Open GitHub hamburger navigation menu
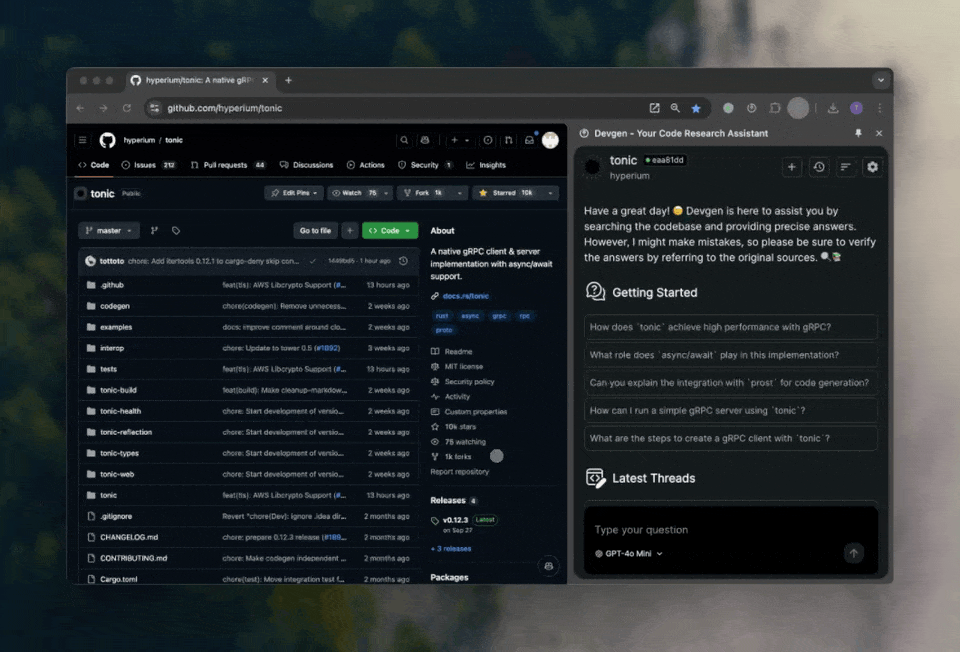The image size is (960, 652). (83, 141)
